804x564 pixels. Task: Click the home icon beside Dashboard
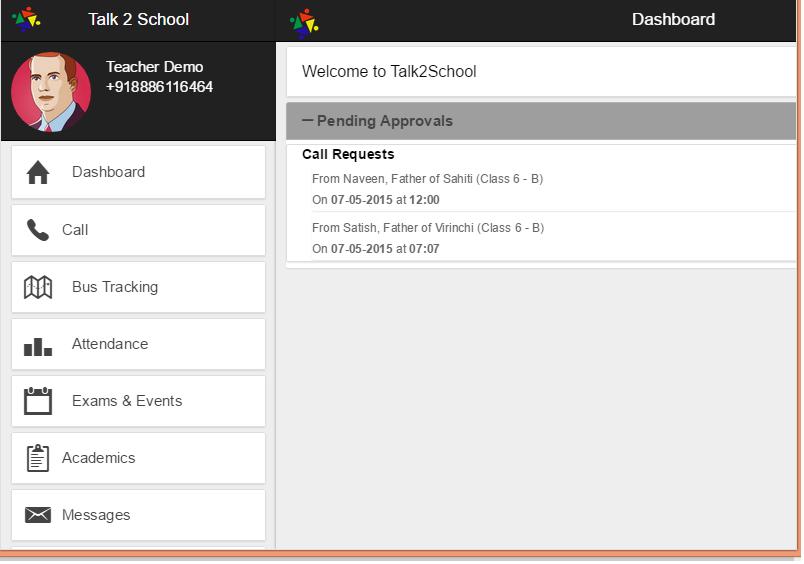coord(38,173)
